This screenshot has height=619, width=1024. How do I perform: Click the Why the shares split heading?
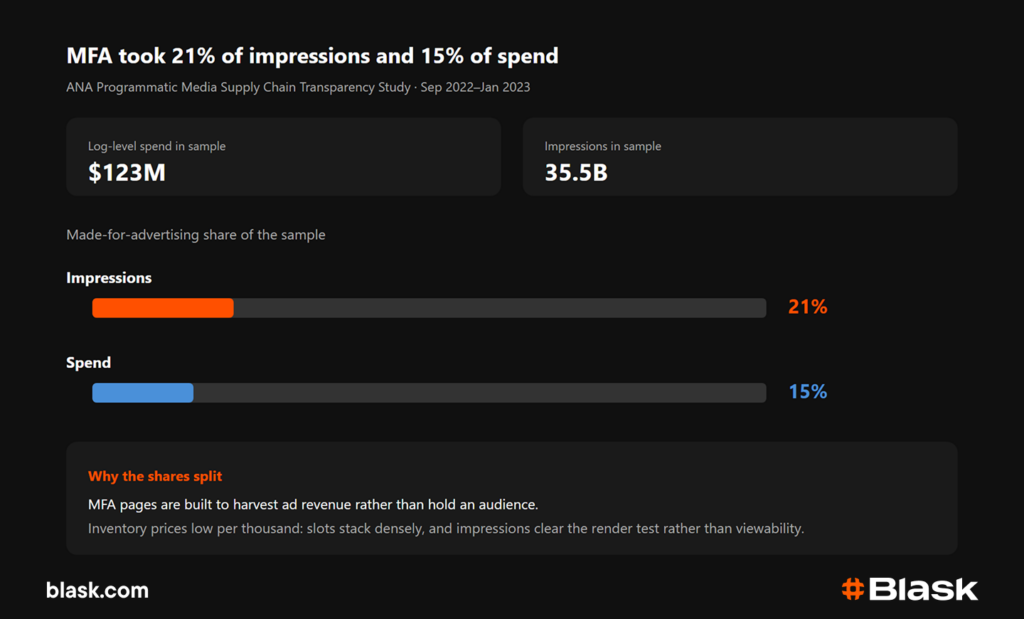(x=155, y=476)
